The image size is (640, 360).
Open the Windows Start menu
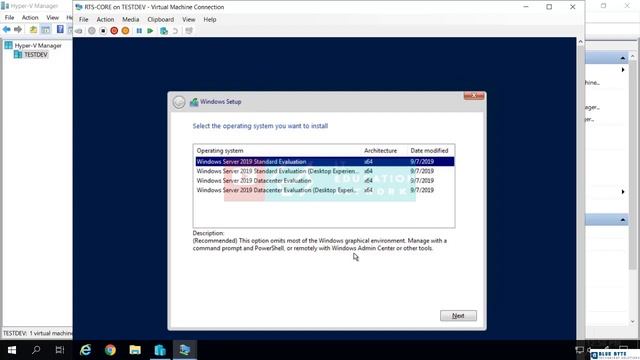12,350
